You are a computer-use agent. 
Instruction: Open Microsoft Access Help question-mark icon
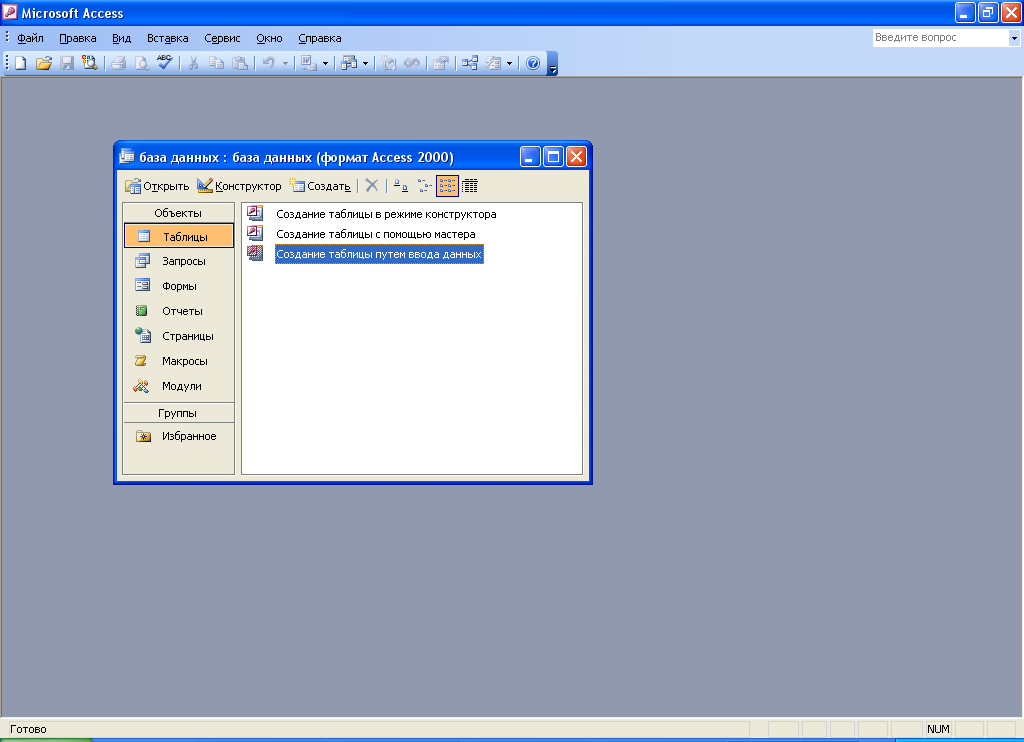point(533,63)
